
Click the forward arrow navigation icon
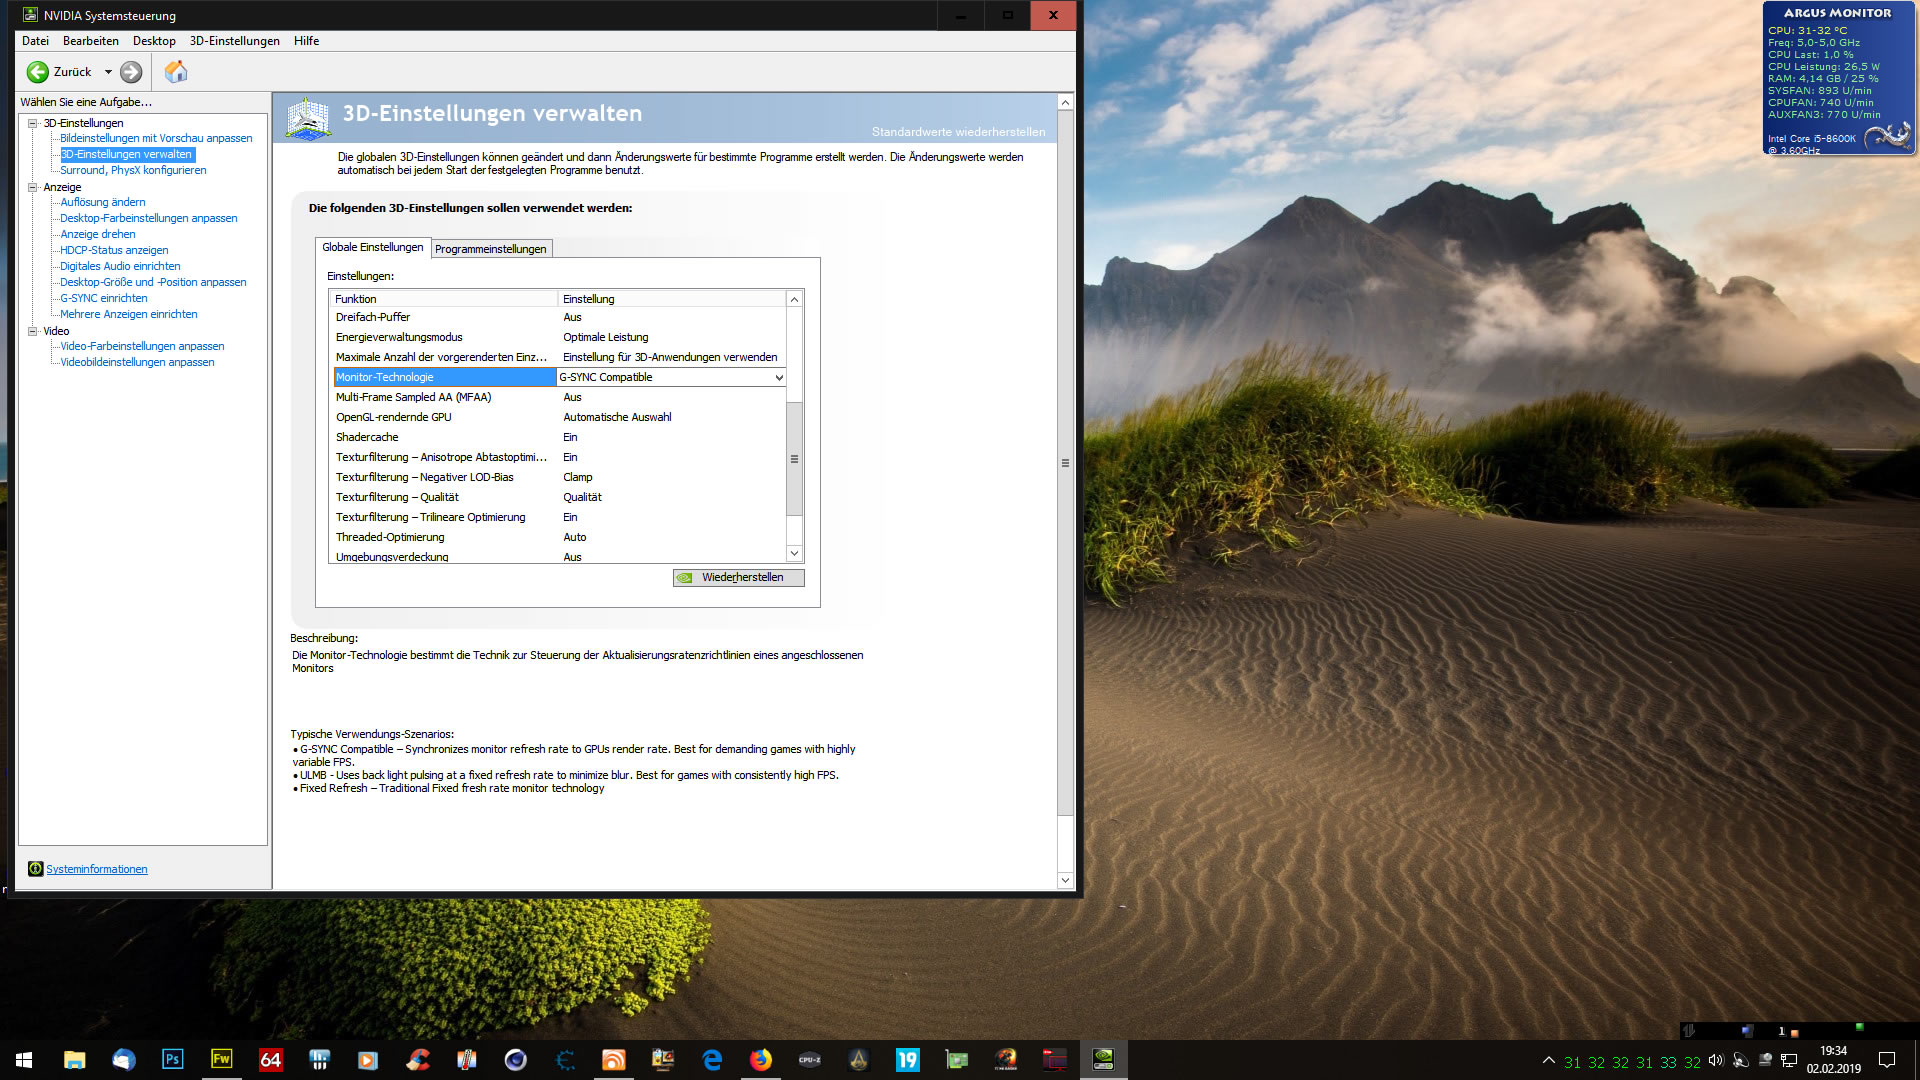[x=131, y=72]
